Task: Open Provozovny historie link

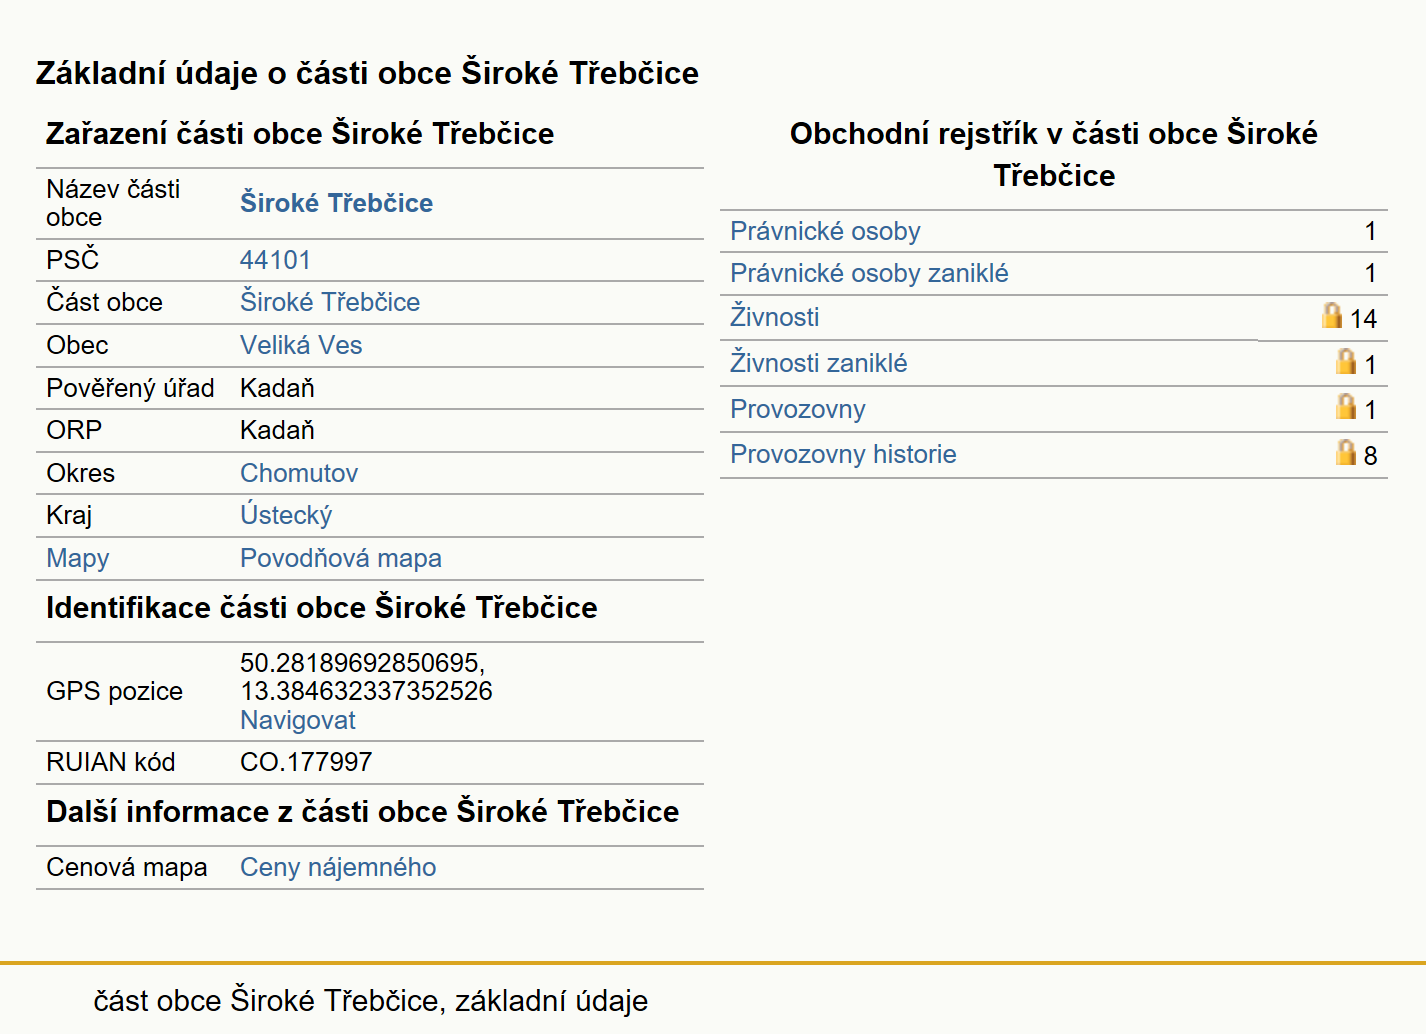Action: click(x=843, y=454)
